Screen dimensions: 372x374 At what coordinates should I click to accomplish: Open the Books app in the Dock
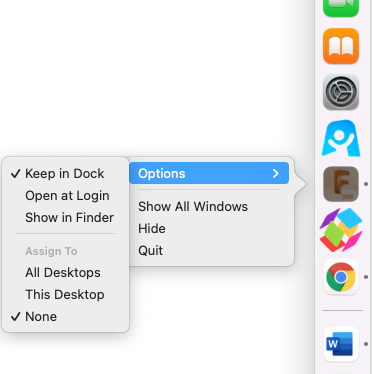(x=341, y=46)
